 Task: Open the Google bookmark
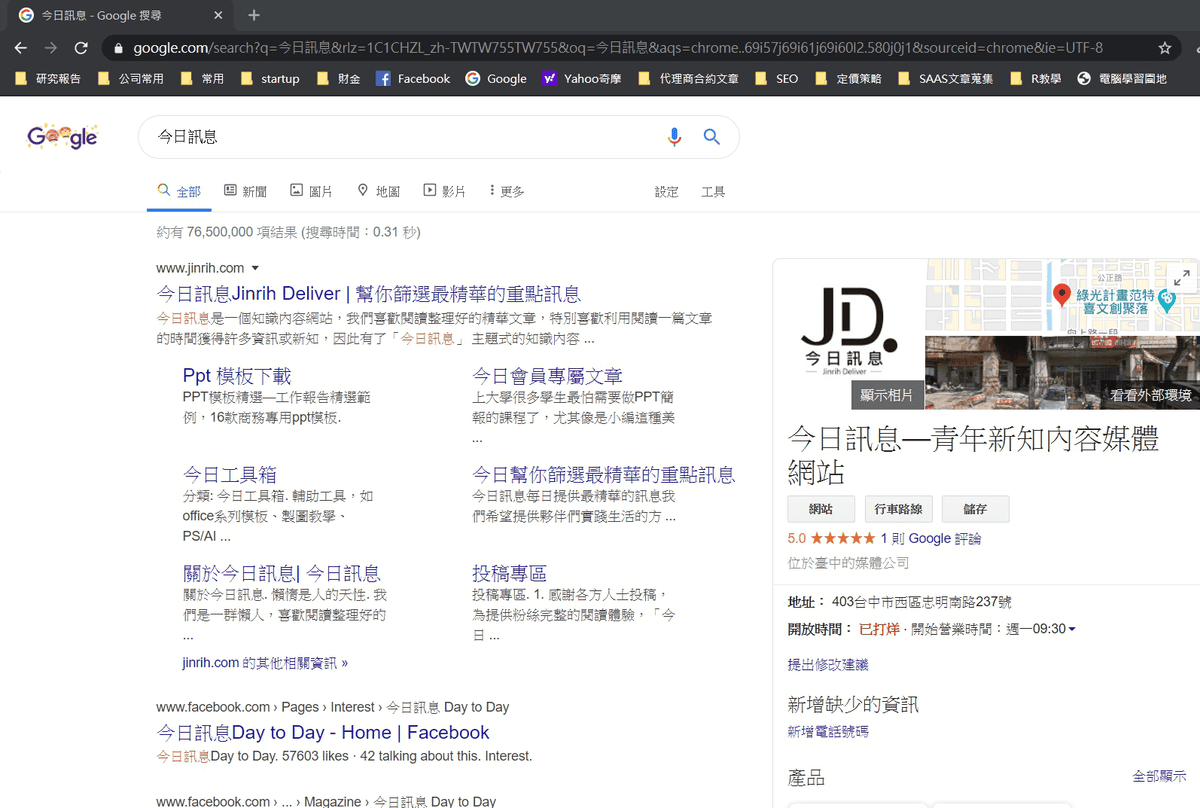pyautogui.click(x=496, y=78)
